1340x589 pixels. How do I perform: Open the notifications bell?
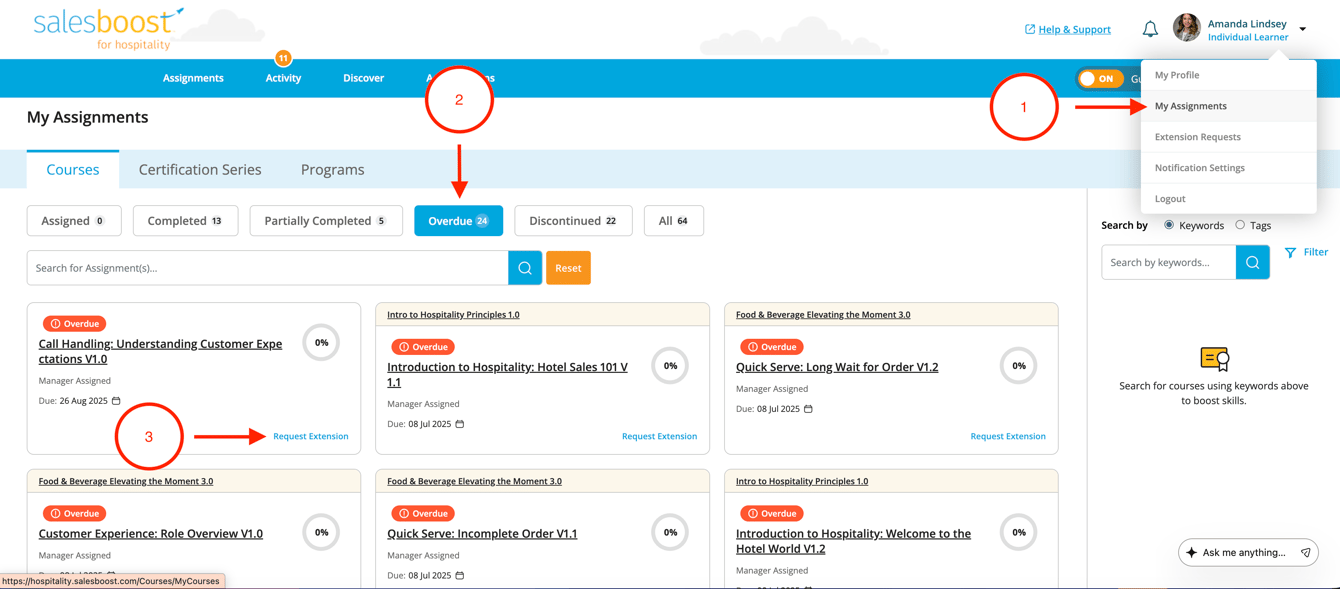point(1150,29)
